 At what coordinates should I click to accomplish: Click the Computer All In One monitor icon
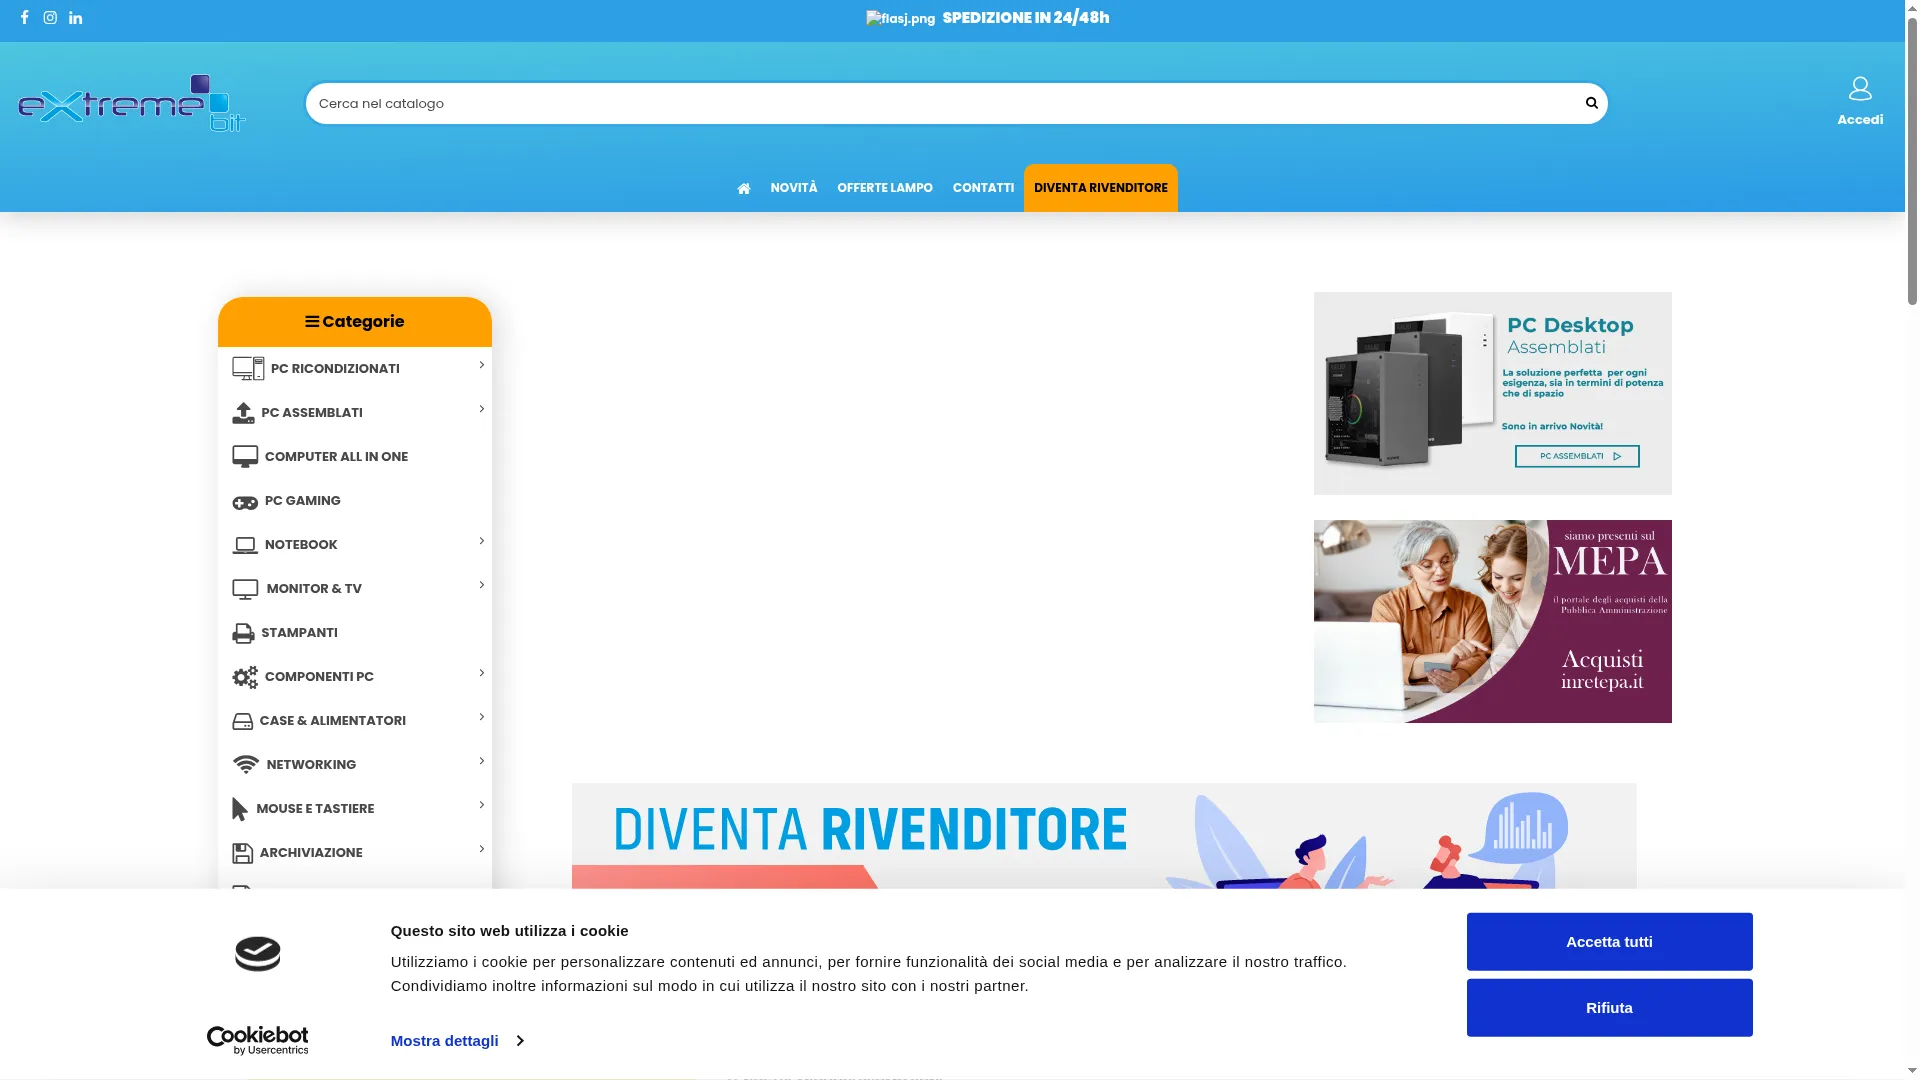(245, 457)
